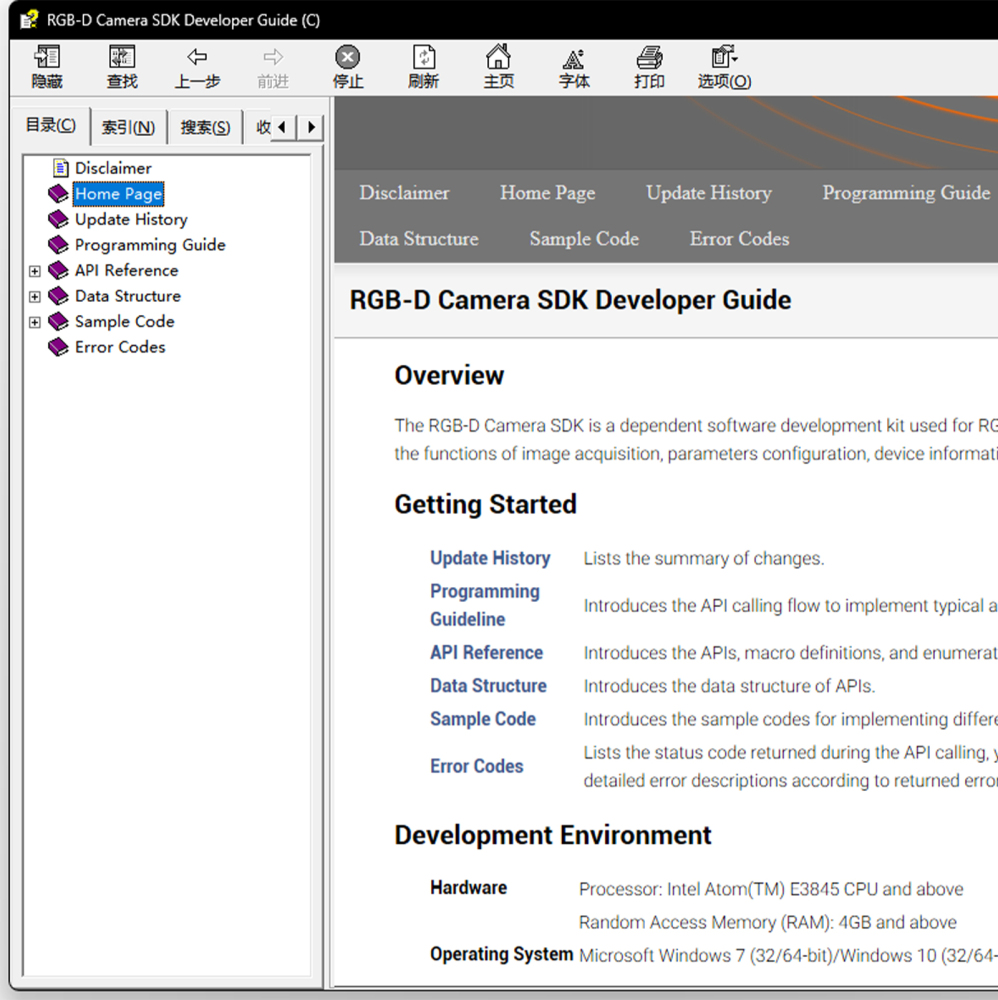Open the Options (选项) toolbar menu

pyautogui.click(x=724, y=66)
